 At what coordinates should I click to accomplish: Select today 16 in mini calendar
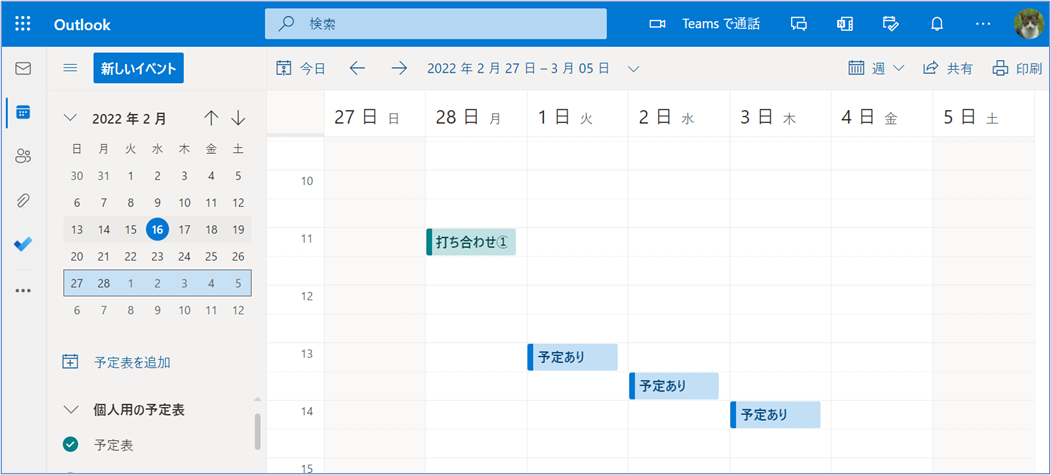(x=158, y=230)
